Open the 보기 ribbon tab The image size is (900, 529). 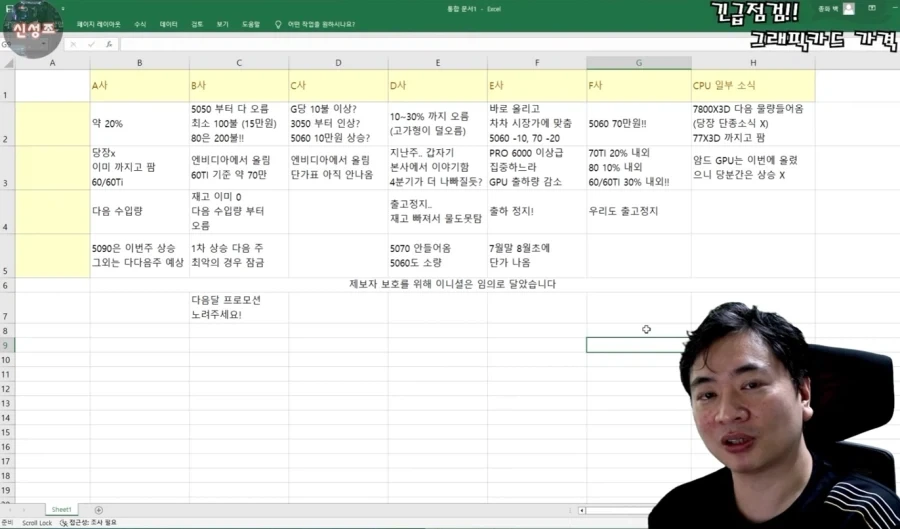(222, 24)
